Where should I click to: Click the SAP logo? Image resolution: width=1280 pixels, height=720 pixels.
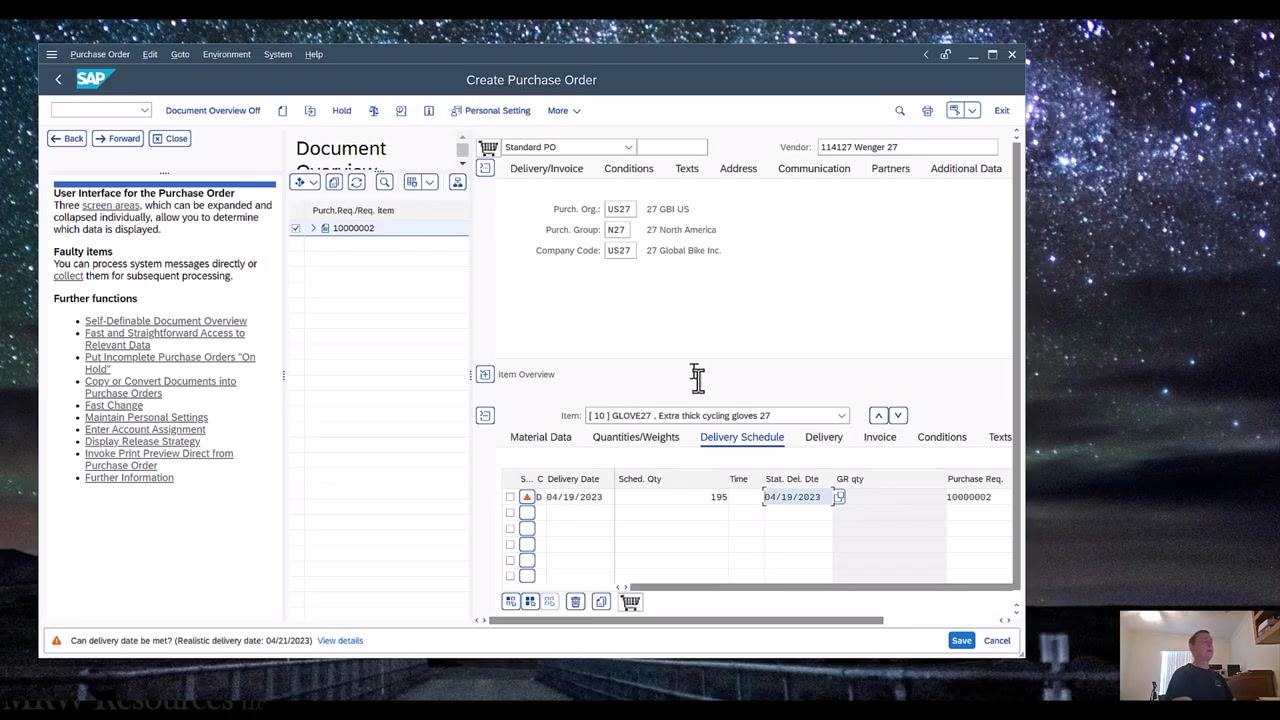(x=96, y=79)
